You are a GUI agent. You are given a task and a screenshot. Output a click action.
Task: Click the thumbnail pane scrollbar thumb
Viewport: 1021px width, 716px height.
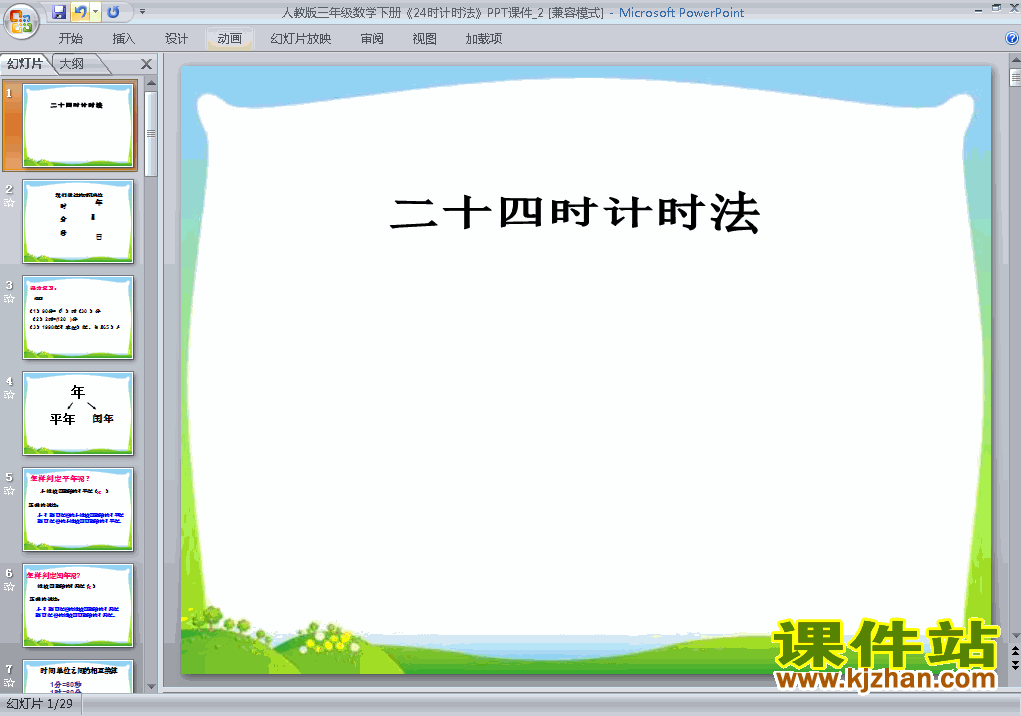(x=151, y=133)
